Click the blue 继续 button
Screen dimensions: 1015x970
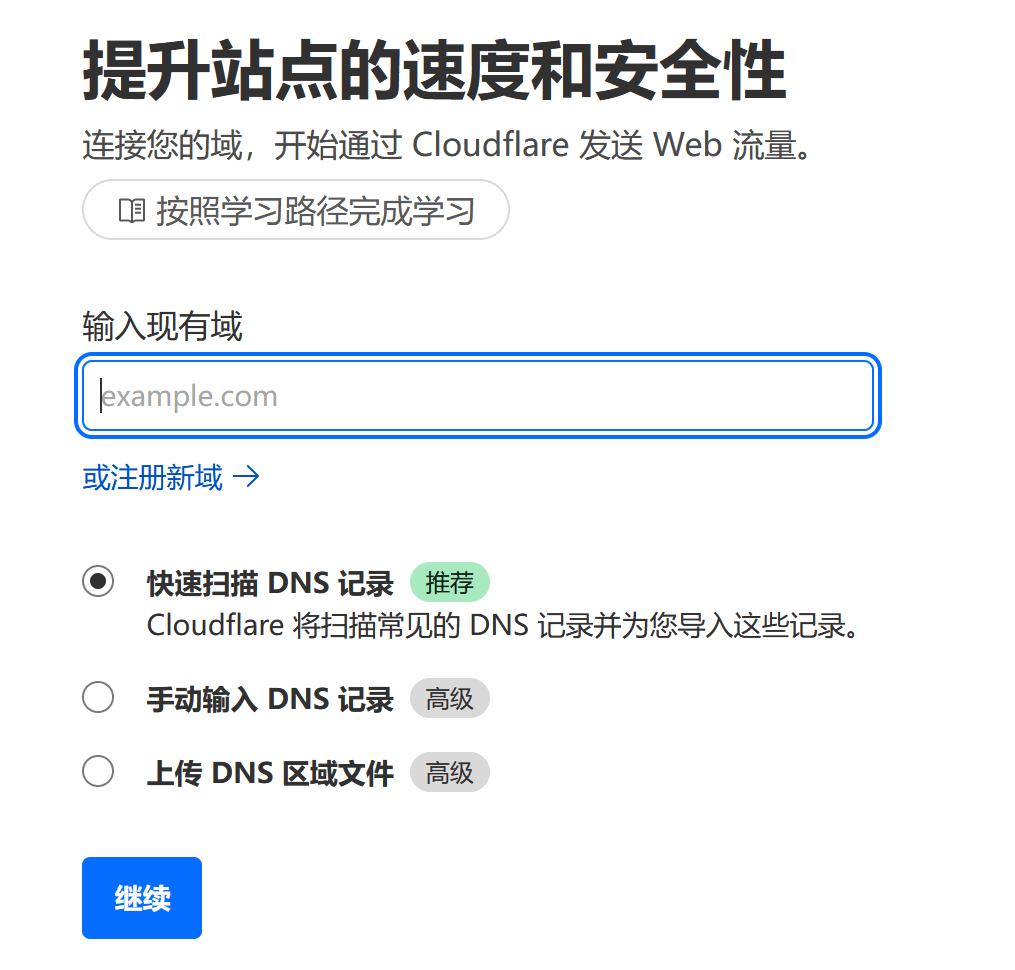[x=142, y=897]
